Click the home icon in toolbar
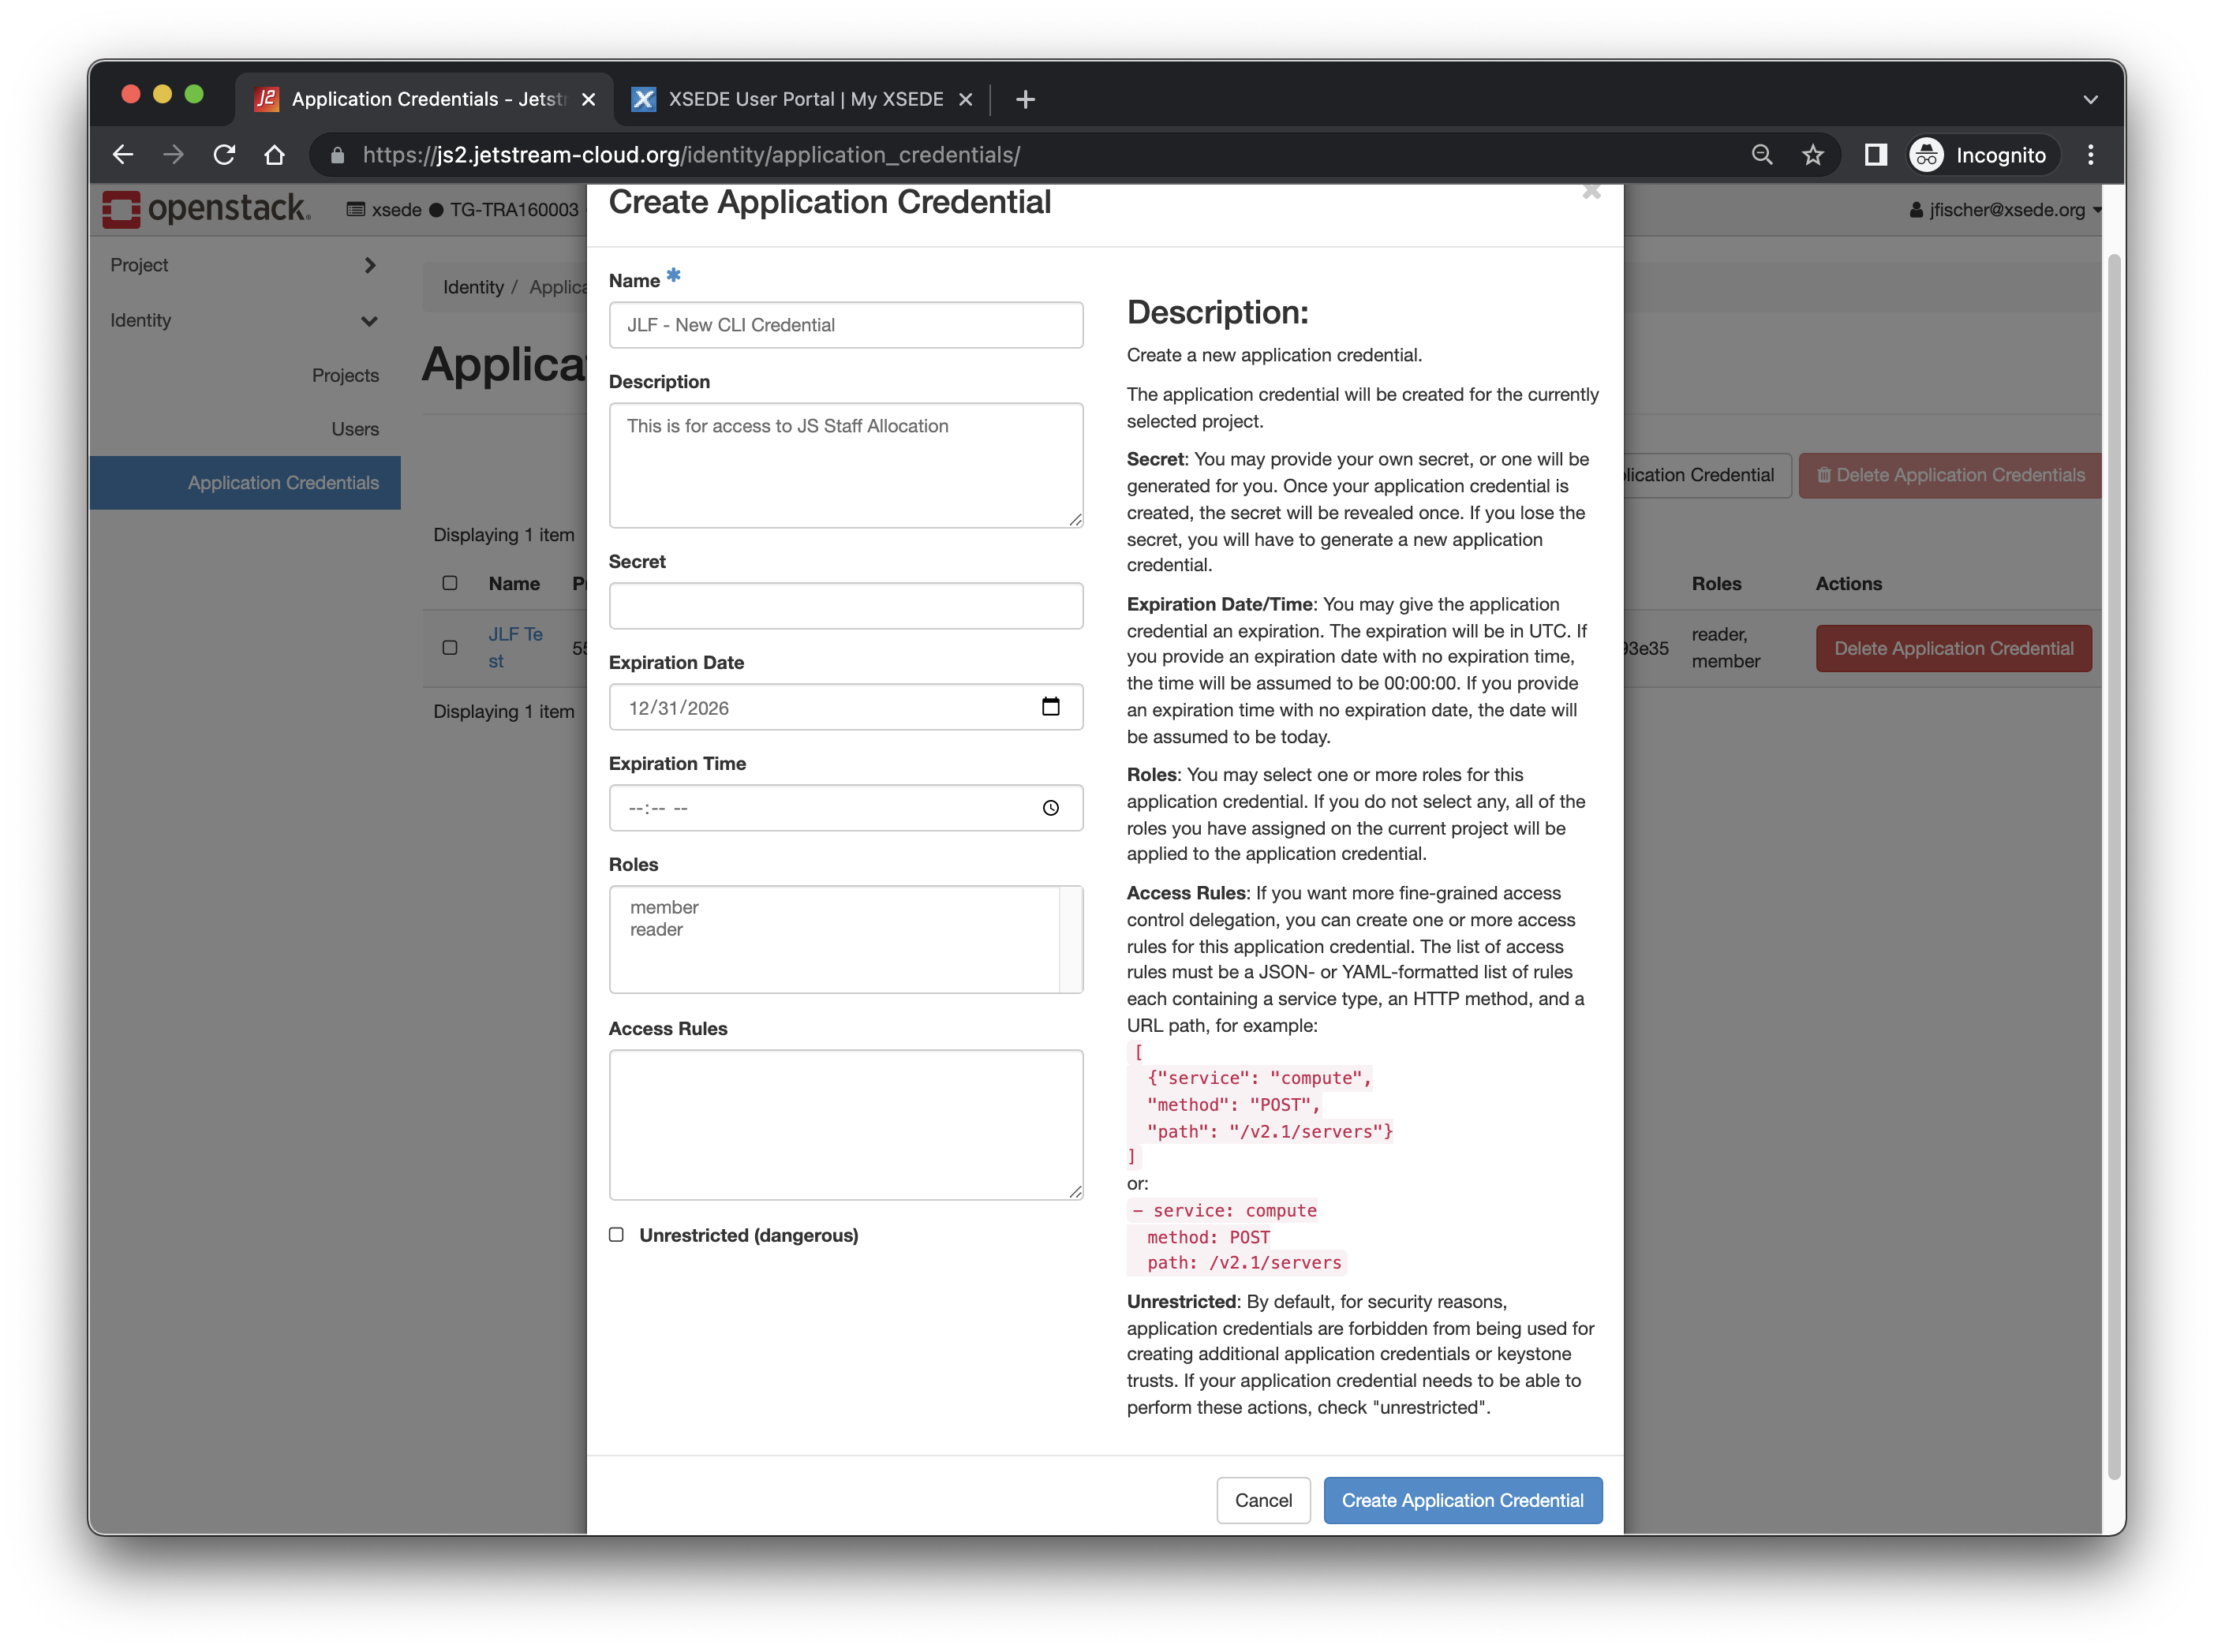 (x=274, y=155)
